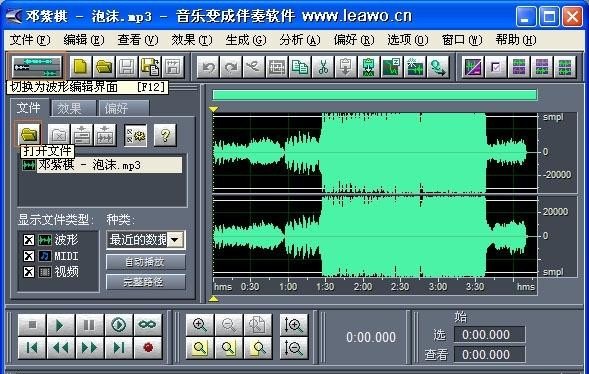The width and height of the screenshot is (589, 374).
Task: Open the 效果(T) menu
Action: (192, 40)
